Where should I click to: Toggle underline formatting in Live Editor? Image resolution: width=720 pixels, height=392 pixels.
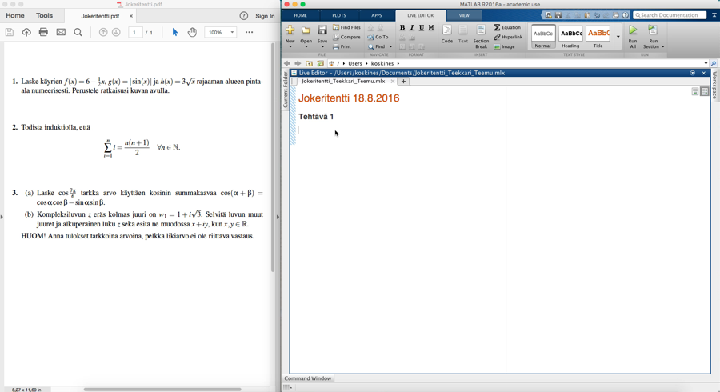click(x=422, y=28)
